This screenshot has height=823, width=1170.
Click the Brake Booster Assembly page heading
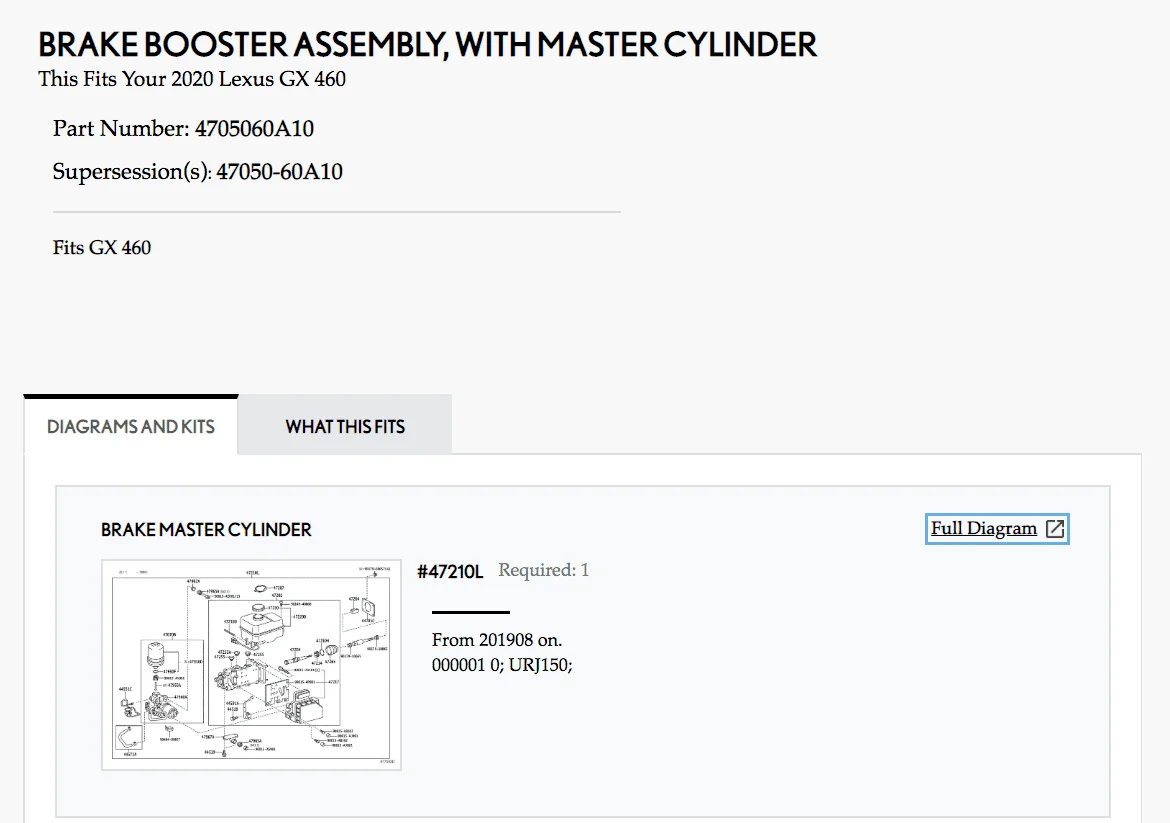click(427, 45)
